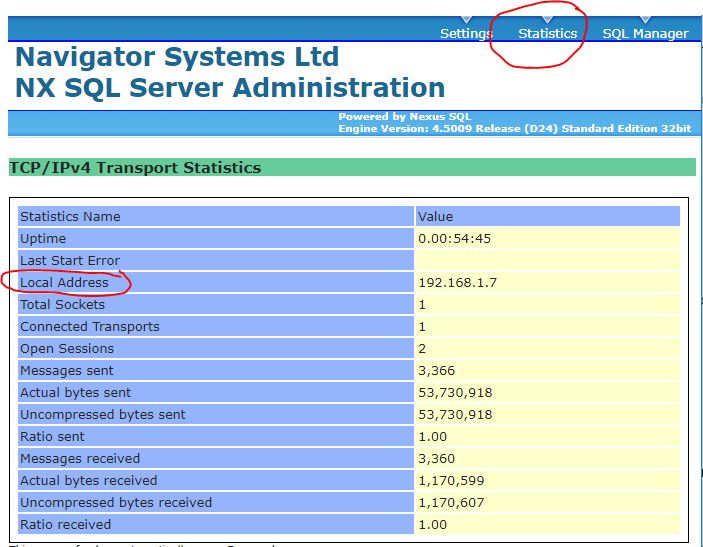Click the Total Sockets label
Image resolution: width=703 pixels, height=547 pixels.
[62, 304]
